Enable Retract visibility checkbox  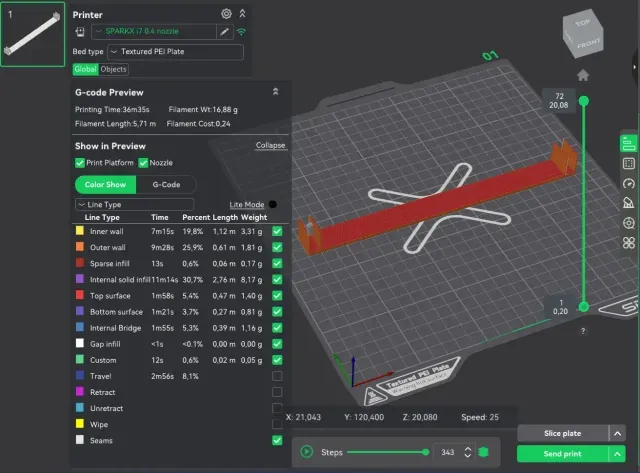tap(277, 392)
